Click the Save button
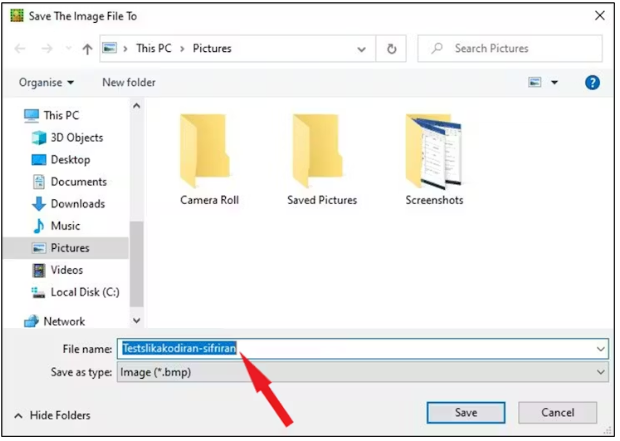620x441 pixels. coord(466,413)
